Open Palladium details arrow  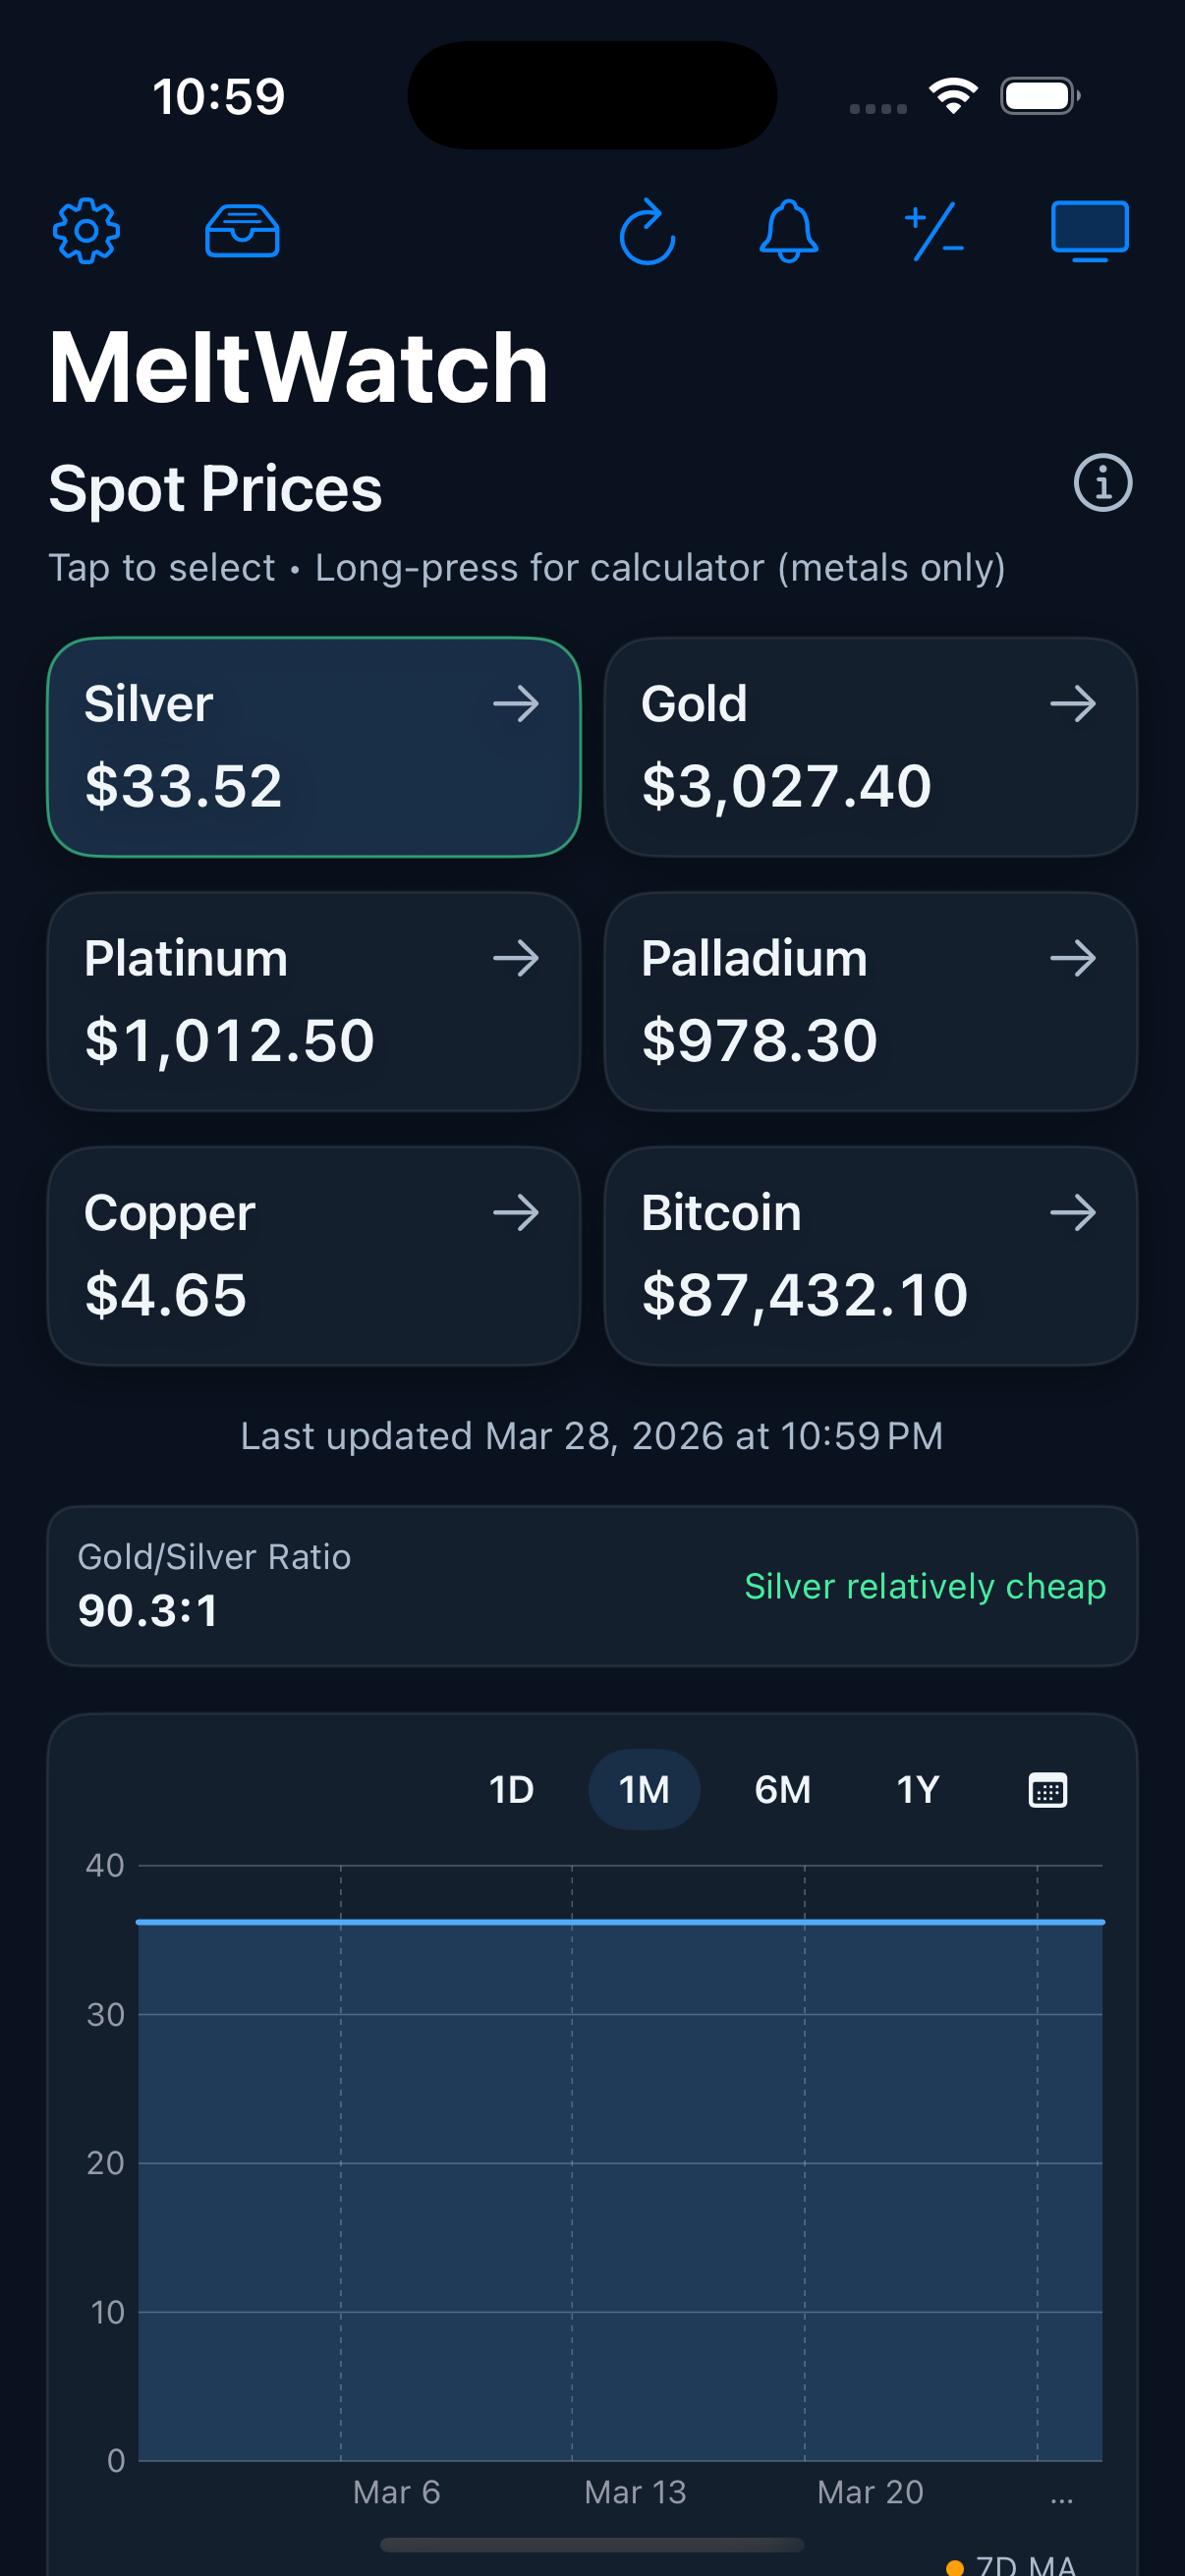point(1073,959)
